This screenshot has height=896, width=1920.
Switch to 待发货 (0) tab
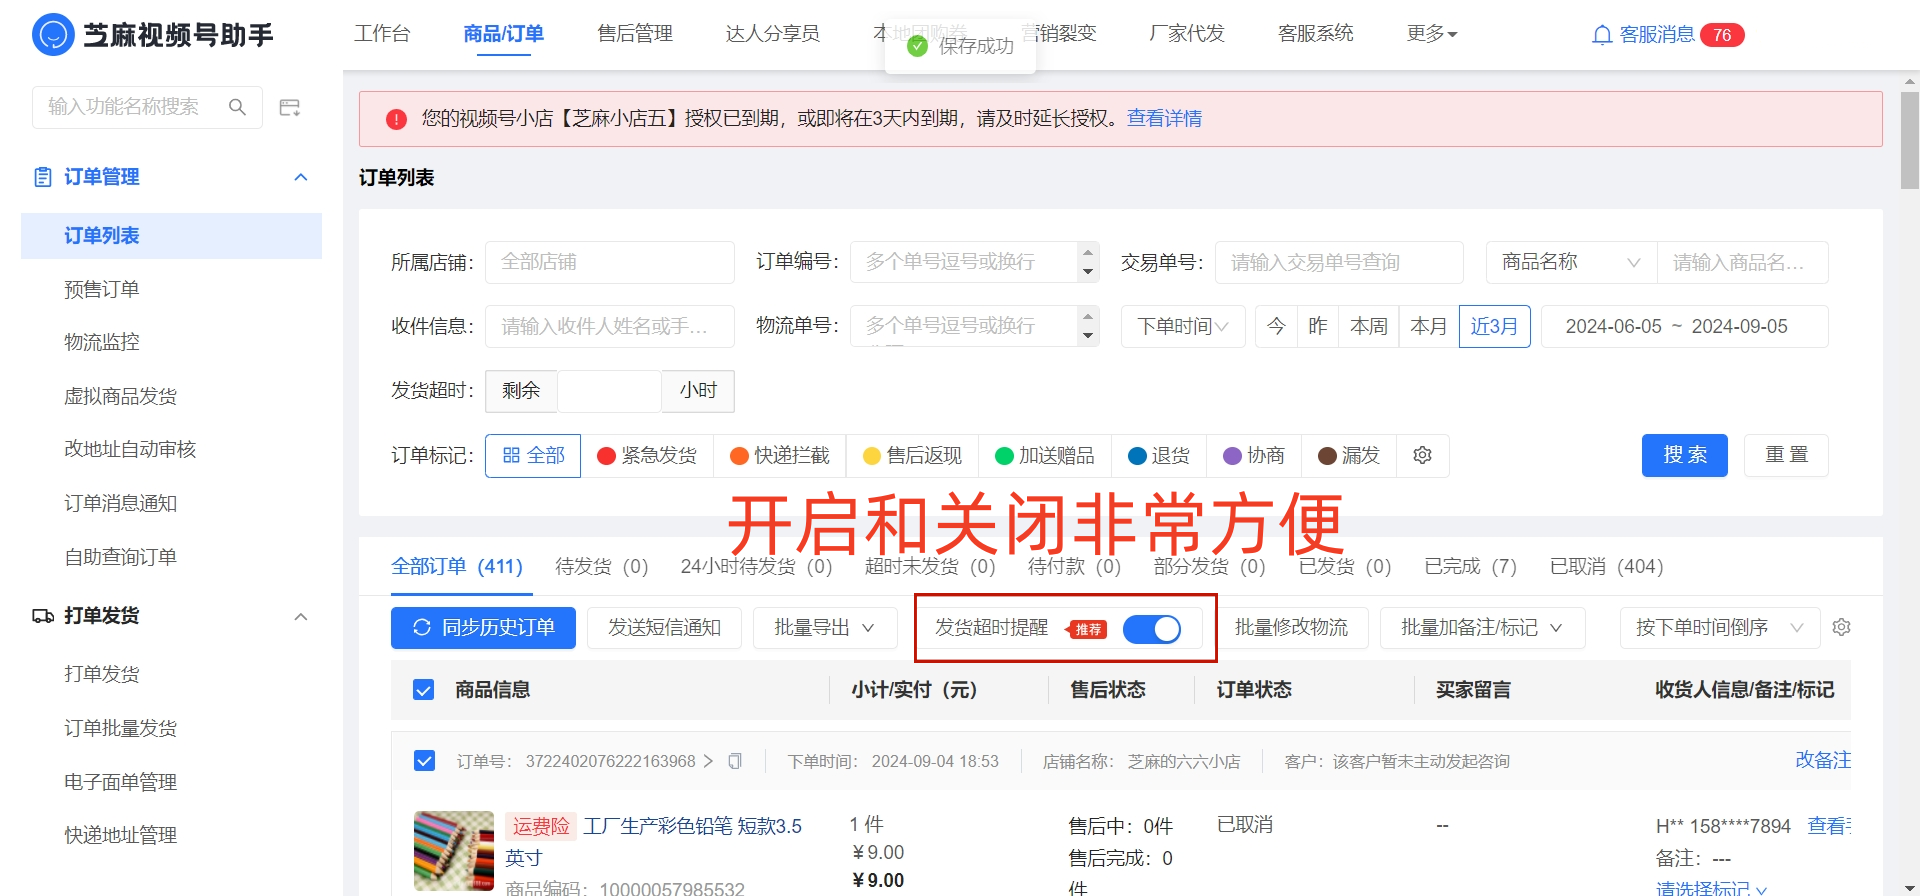[602, 567]
